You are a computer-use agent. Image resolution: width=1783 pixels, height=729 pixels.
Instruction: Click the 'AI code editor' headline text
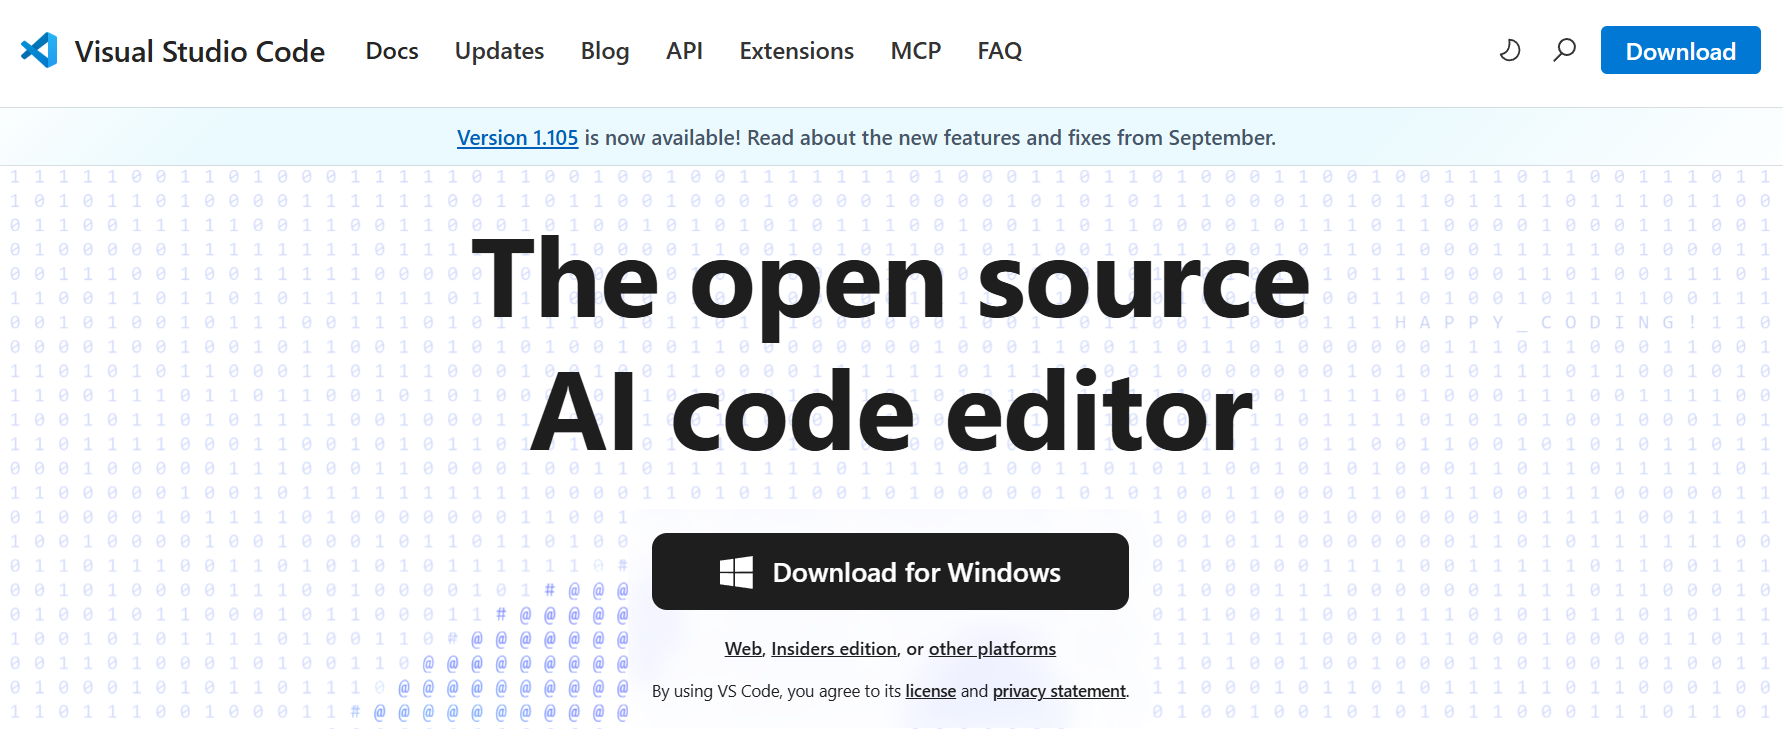pos(890,412)
